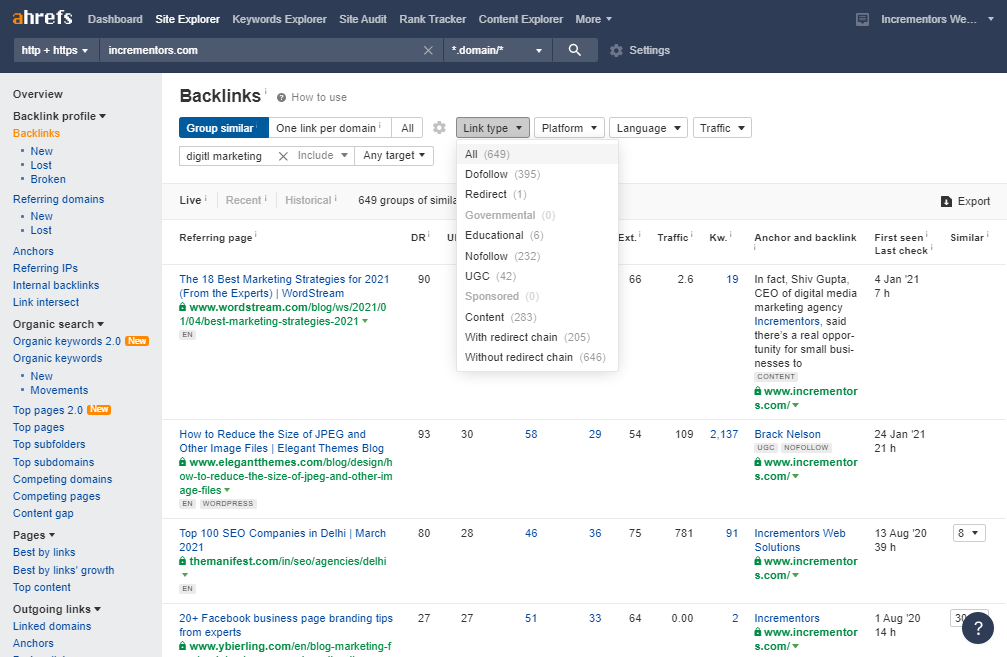Choose UGC link type
The height and width of the screenshot is (657, 1007).
click(x=537, y=276)
